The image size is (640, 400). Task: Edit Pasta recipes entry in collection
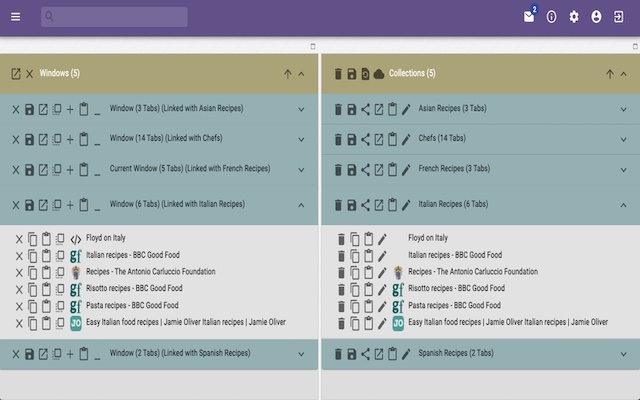[382, 307]
